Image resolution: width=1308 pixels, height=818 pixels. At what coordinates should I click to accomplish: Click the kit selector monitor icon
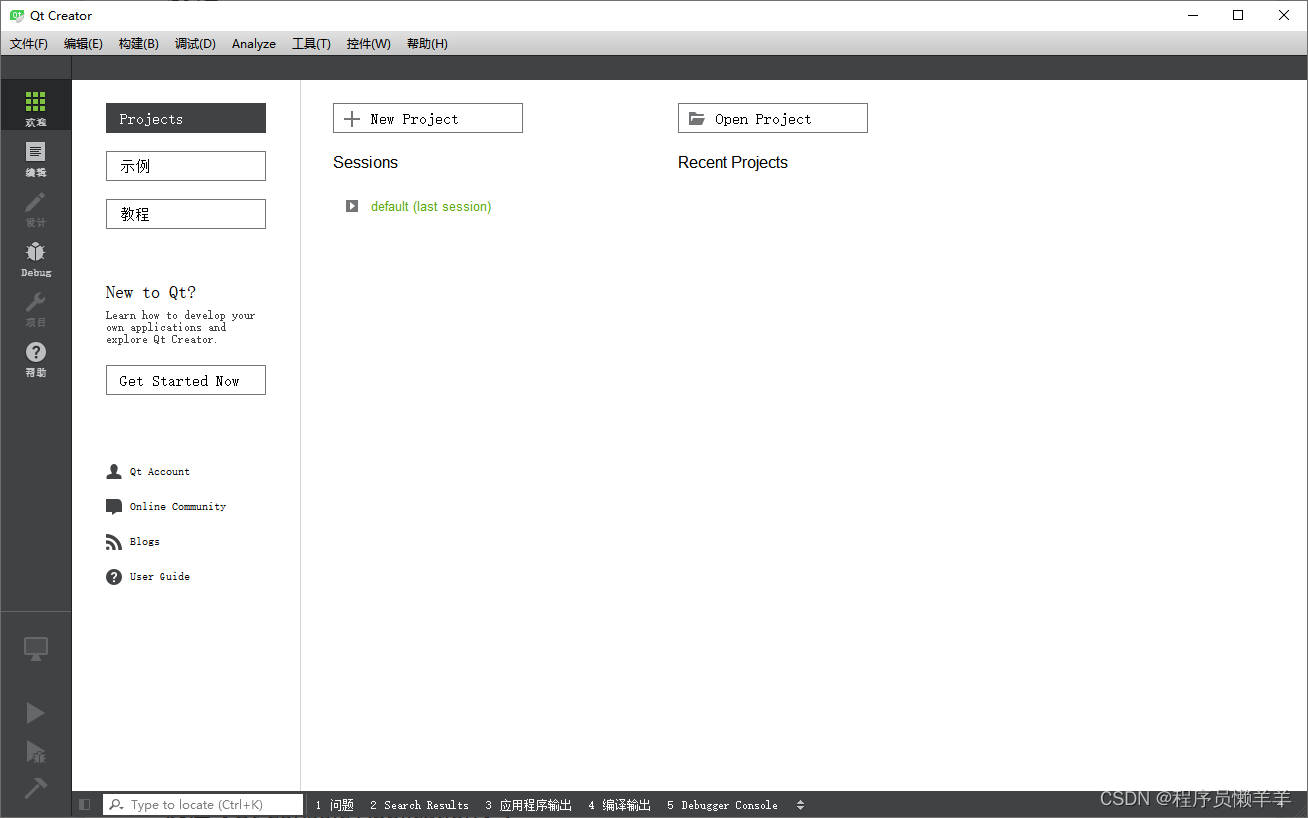pos(35,649)
